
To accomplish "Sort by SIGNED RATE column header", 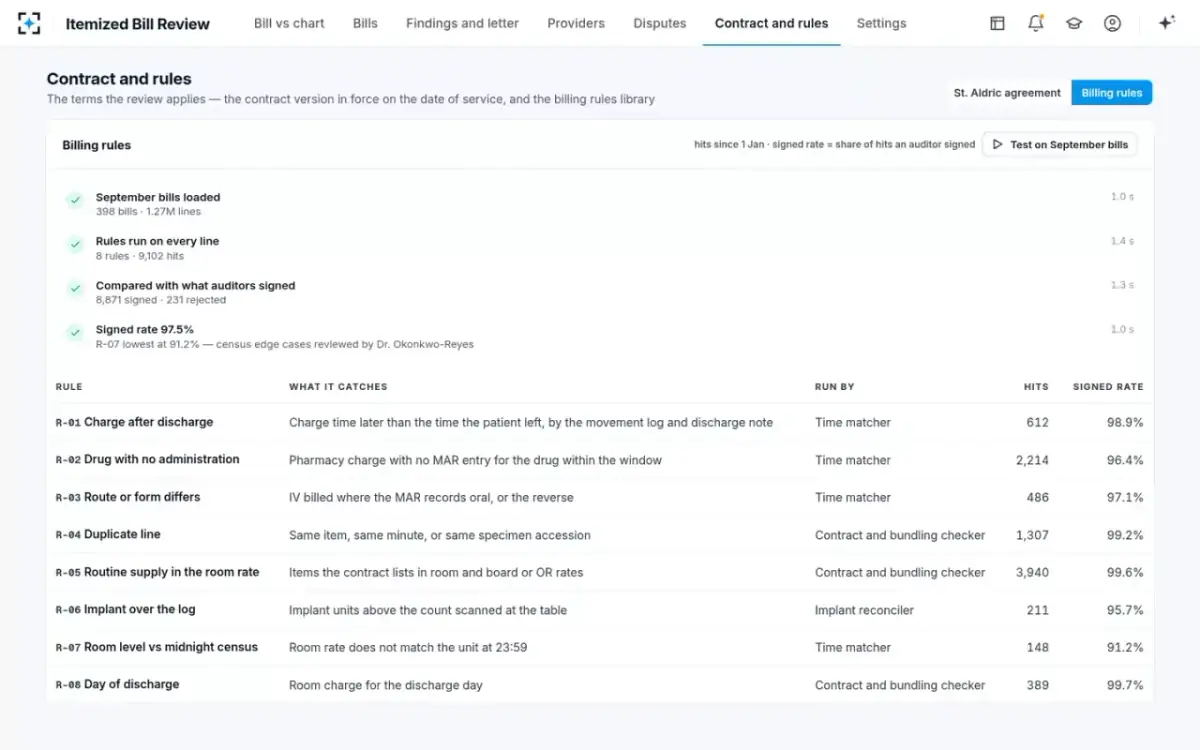I will click(1108, 387).
